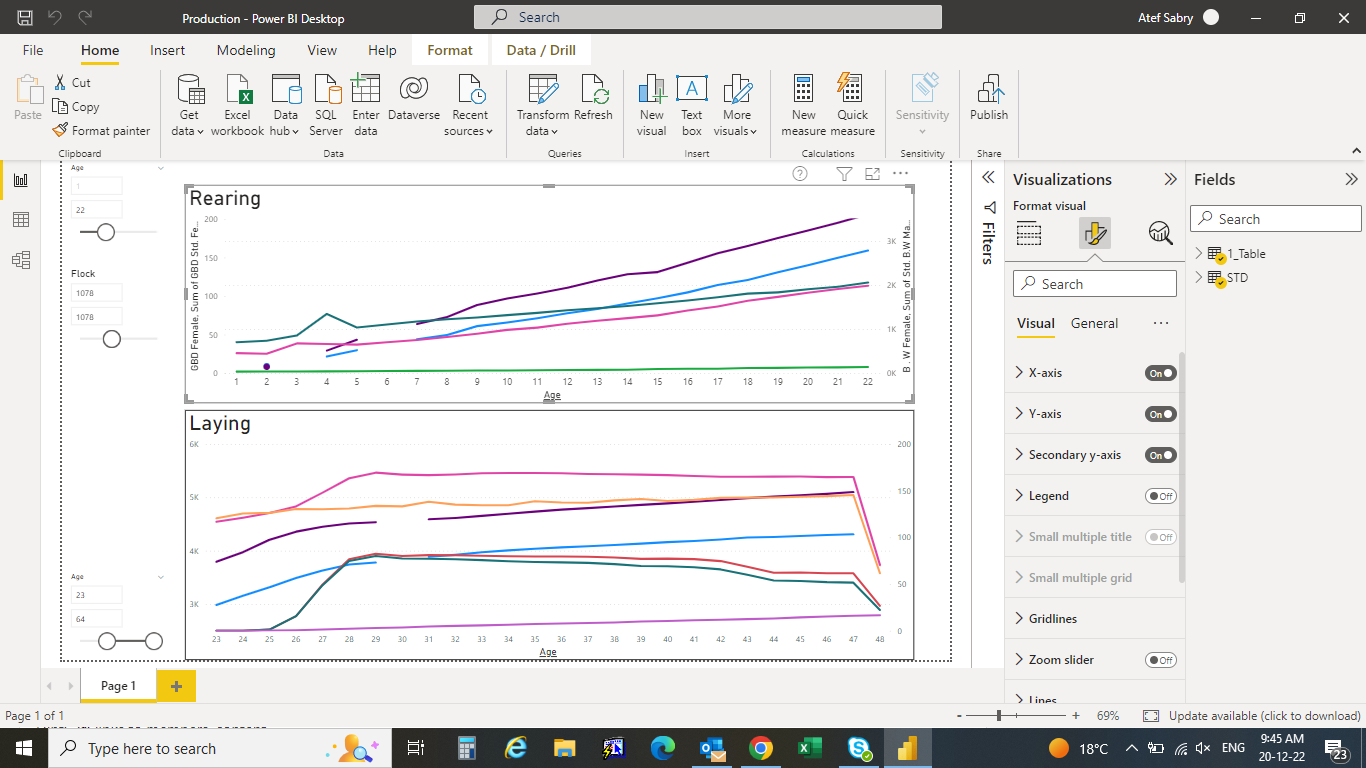Switch to the Data view icon

20,220
